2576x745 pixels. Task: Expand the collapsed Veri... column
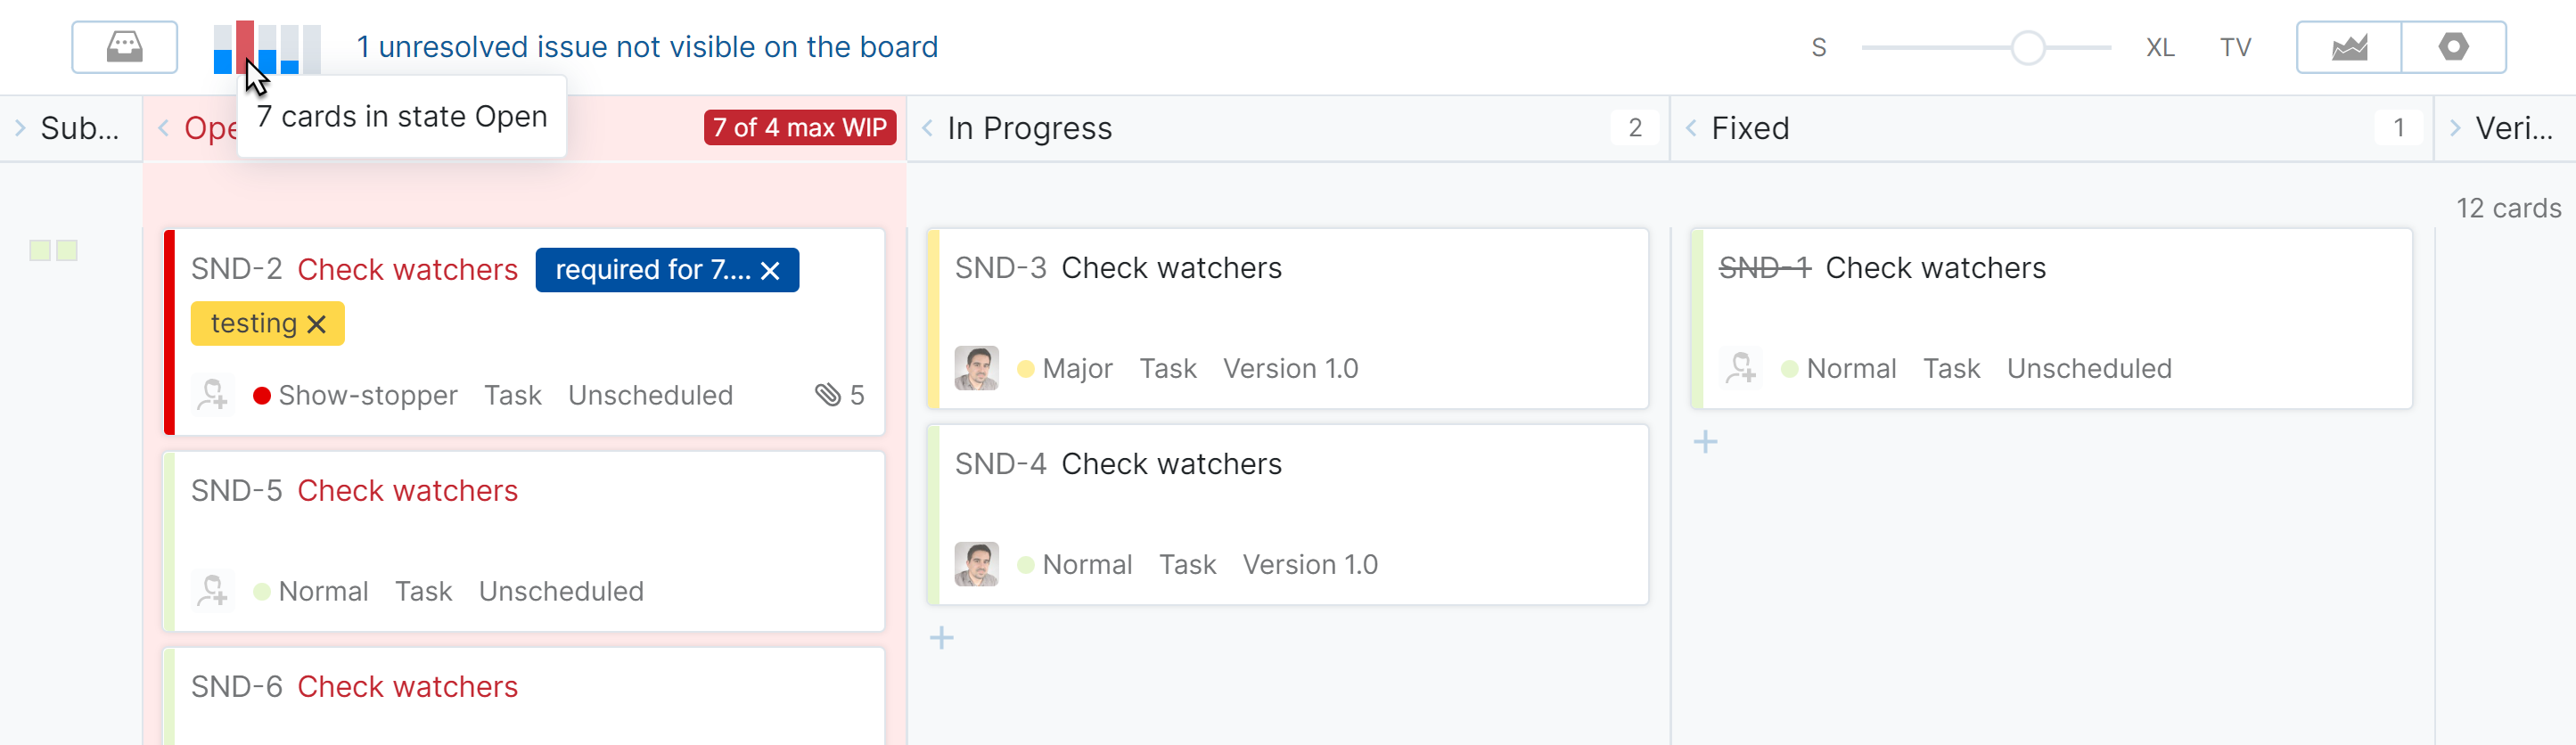pos(2455,128)
